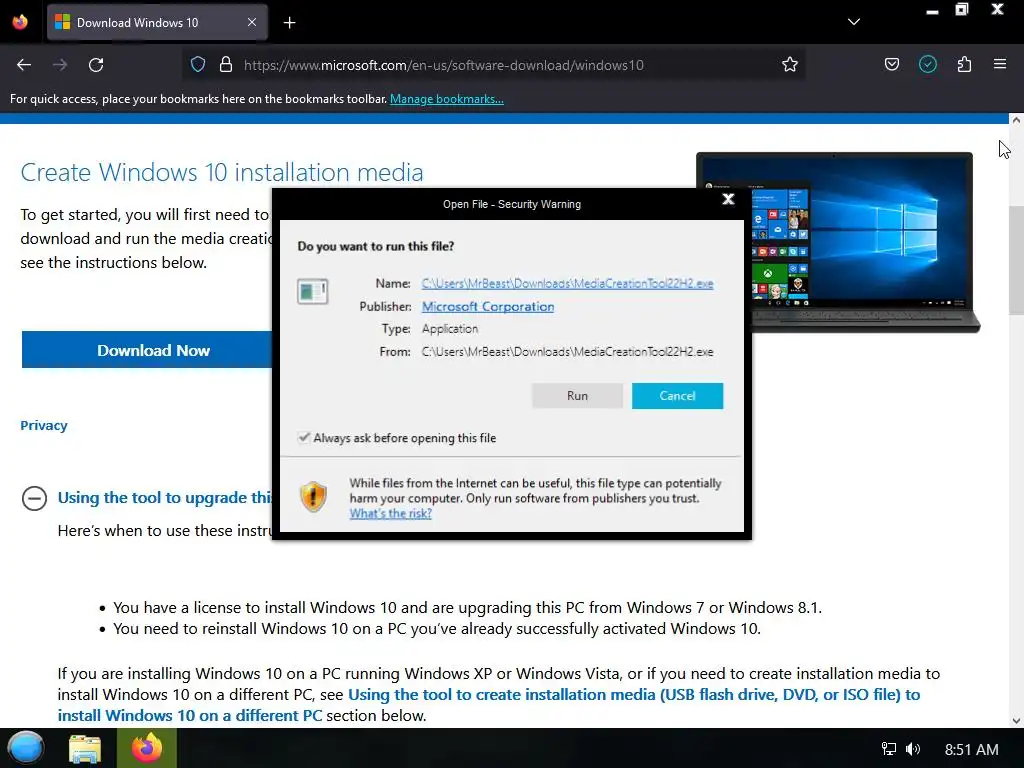Open the tracking protection shield icon
The height and width of the screenshot is (768, 1024).
[198, 65]
